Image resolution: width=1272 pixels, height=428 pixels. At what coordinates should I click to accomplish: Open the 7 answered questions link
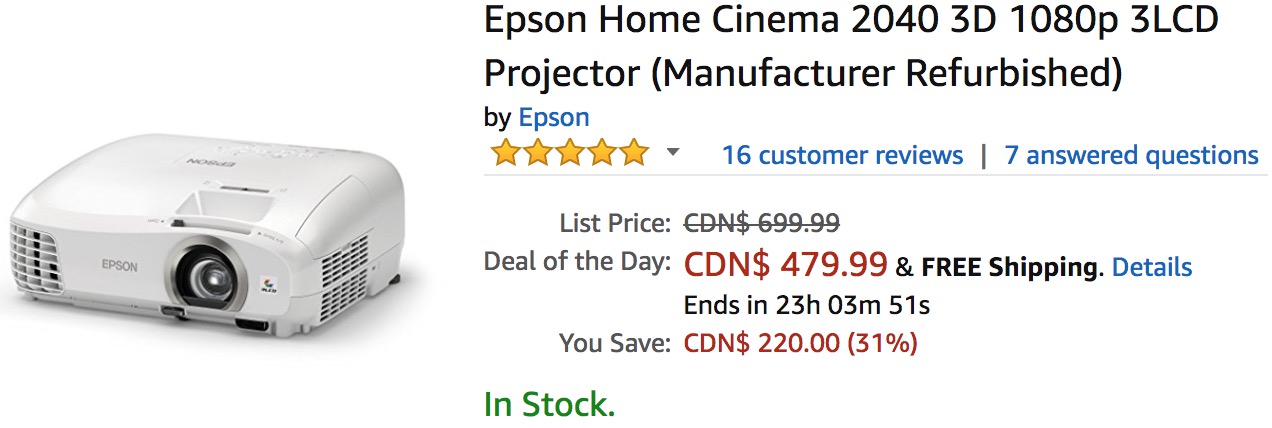pos(1131,155)
